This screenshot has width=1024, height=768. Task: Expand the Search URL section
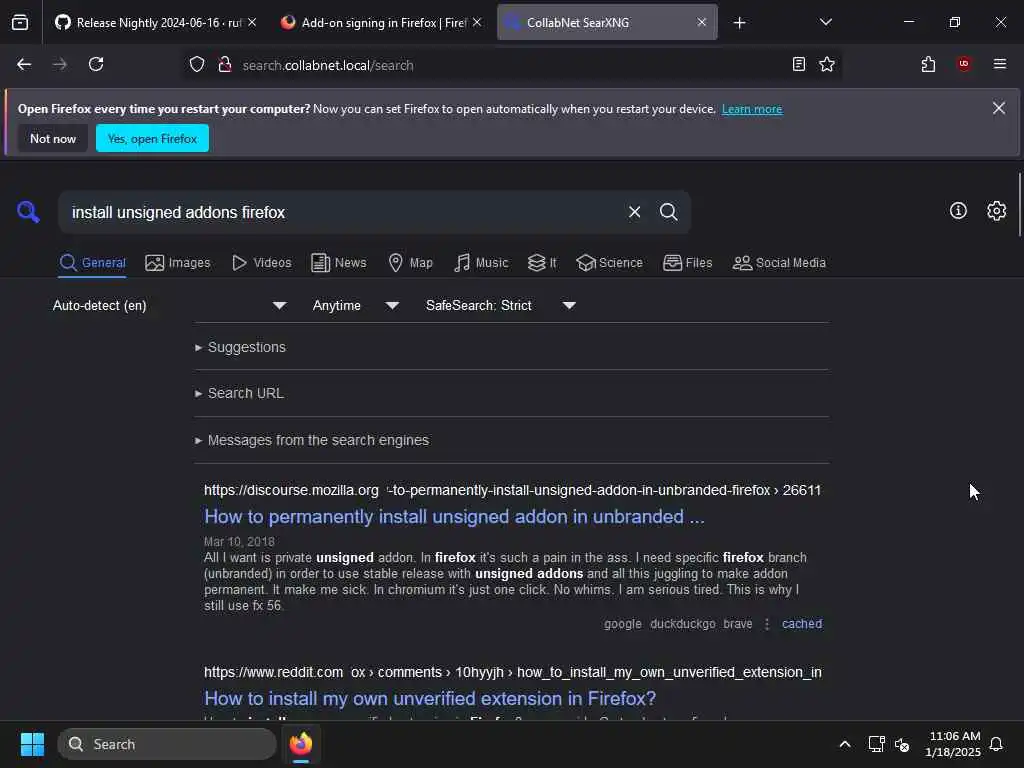(x=239, y=394)
